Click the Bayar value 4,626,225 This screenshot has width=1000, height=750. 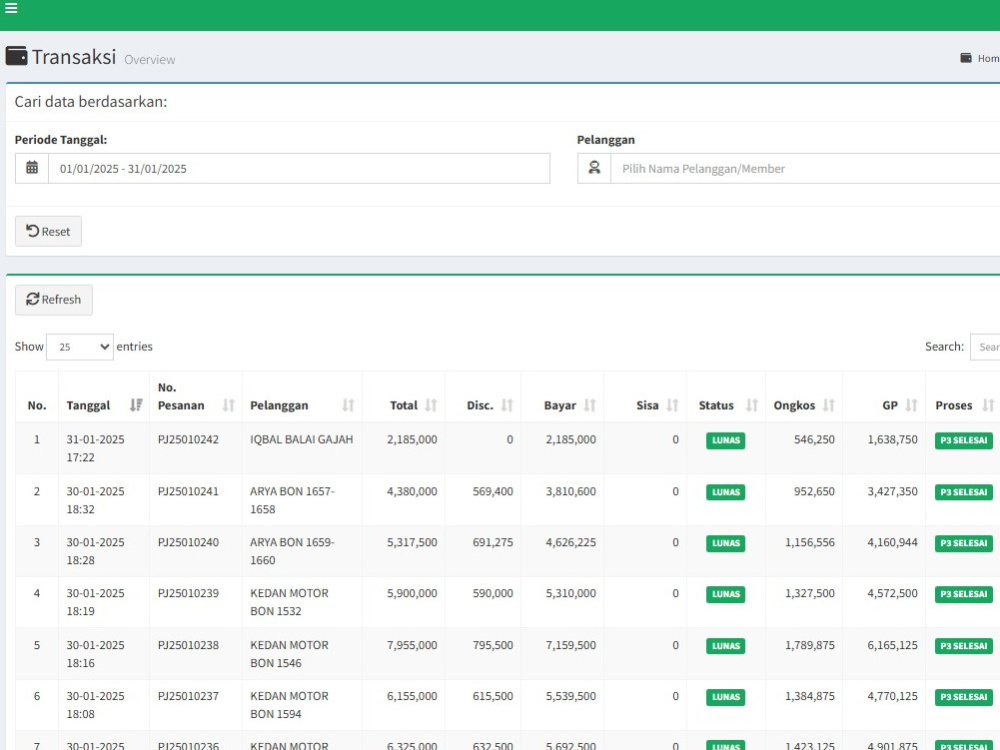tap(571, 542)
